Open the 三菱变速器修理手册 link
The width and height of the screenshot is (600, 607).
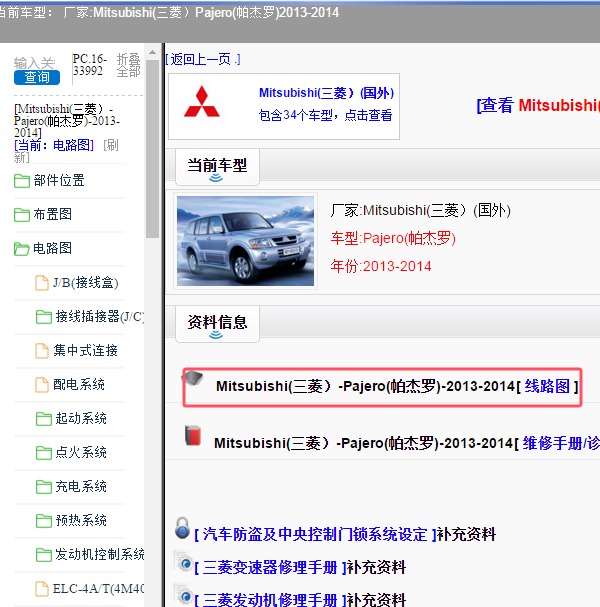[270, 568]
